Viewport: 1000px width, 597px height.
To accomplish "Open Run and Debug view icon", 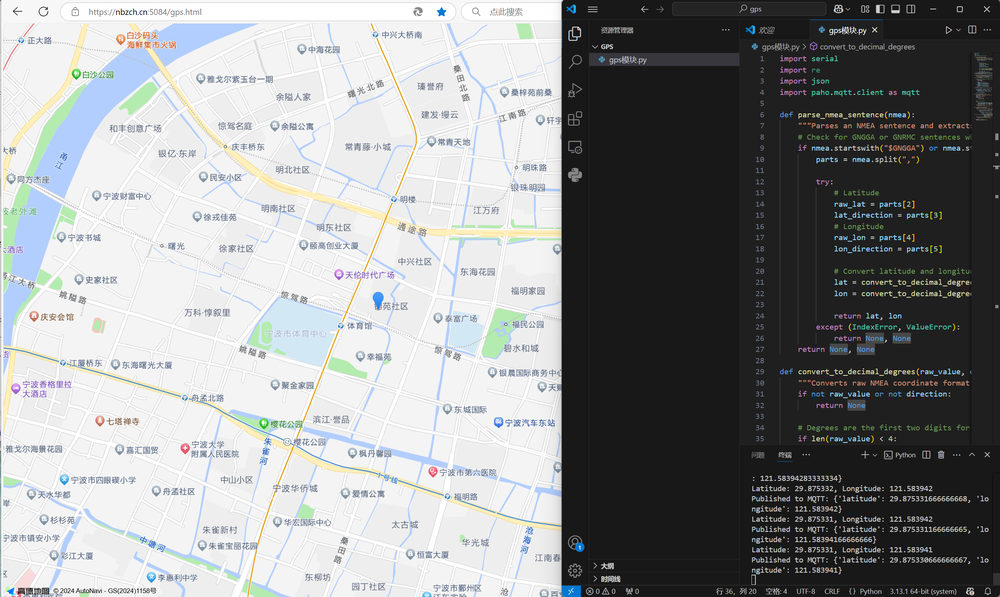I will click(575, 90).
